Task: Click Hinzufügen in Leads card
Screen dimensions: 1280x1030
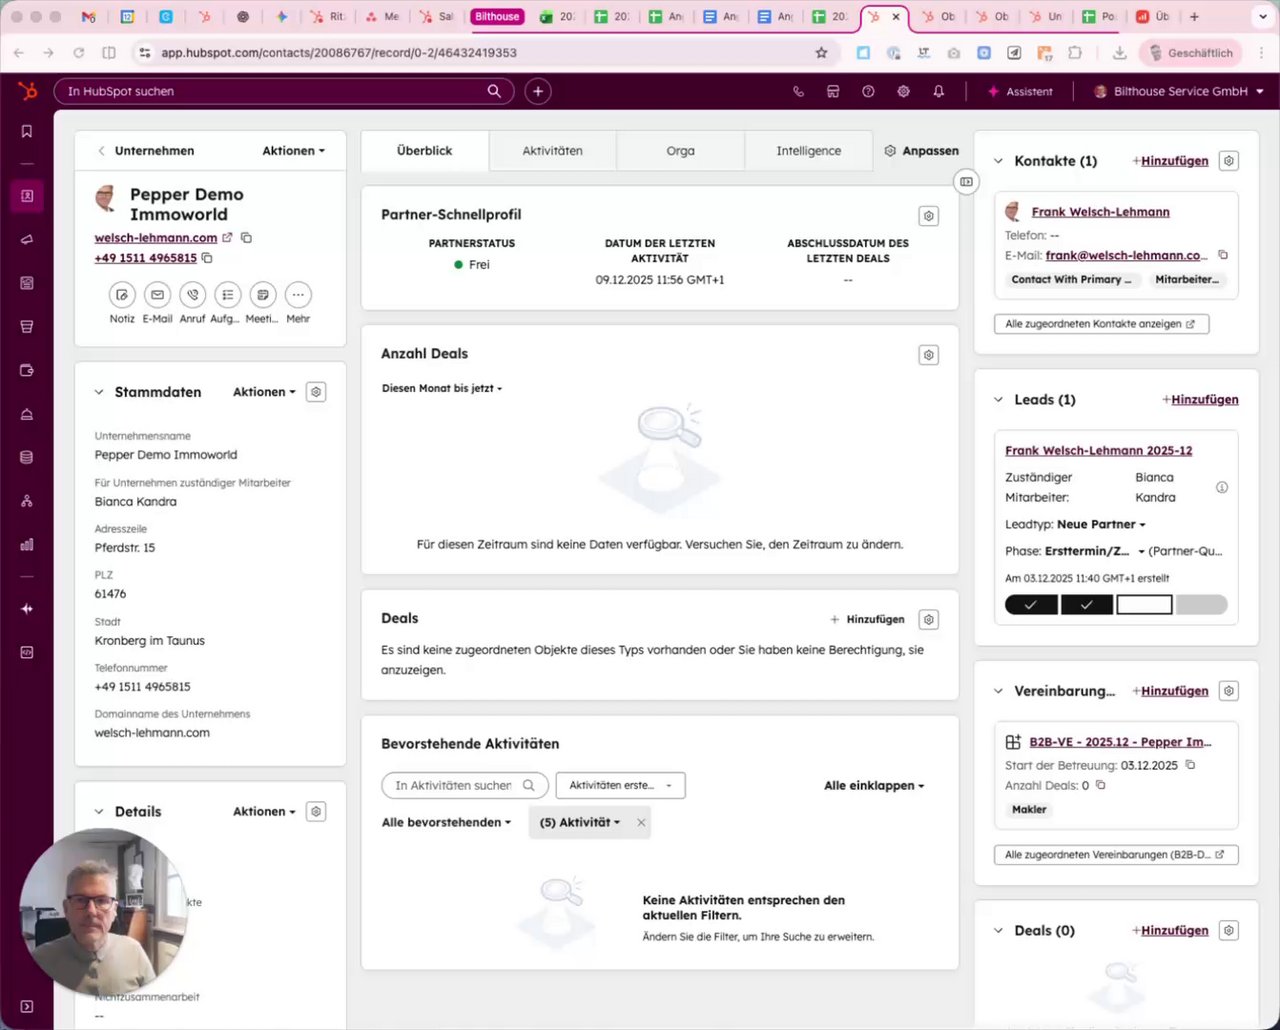Action: coord(1200,400)
